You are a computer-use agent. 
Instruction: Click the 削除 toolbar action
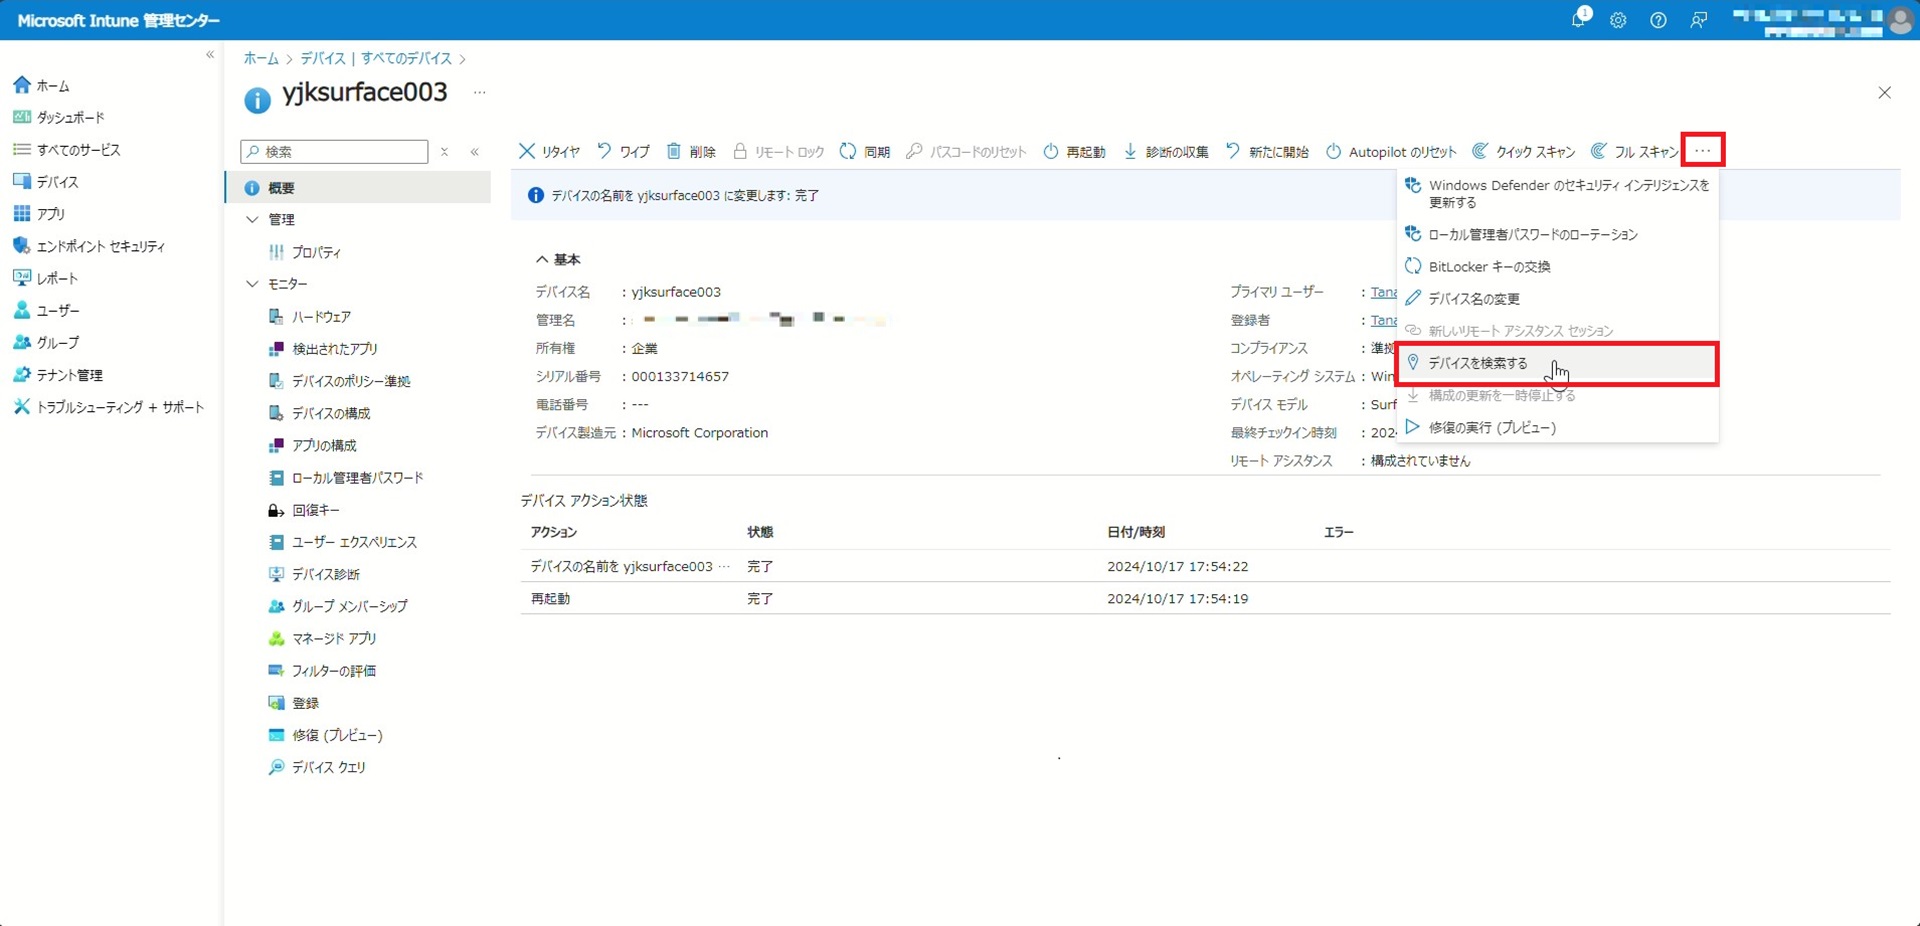click(691, 152)
